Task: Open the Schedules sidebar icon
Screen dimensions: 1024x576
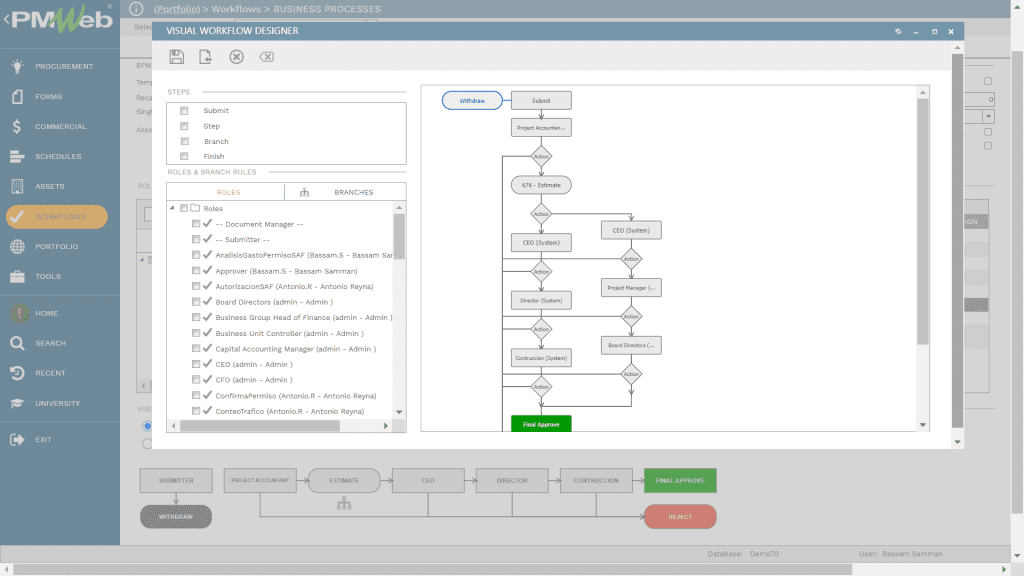Action: pyautogui.click(x=18, y=157)
